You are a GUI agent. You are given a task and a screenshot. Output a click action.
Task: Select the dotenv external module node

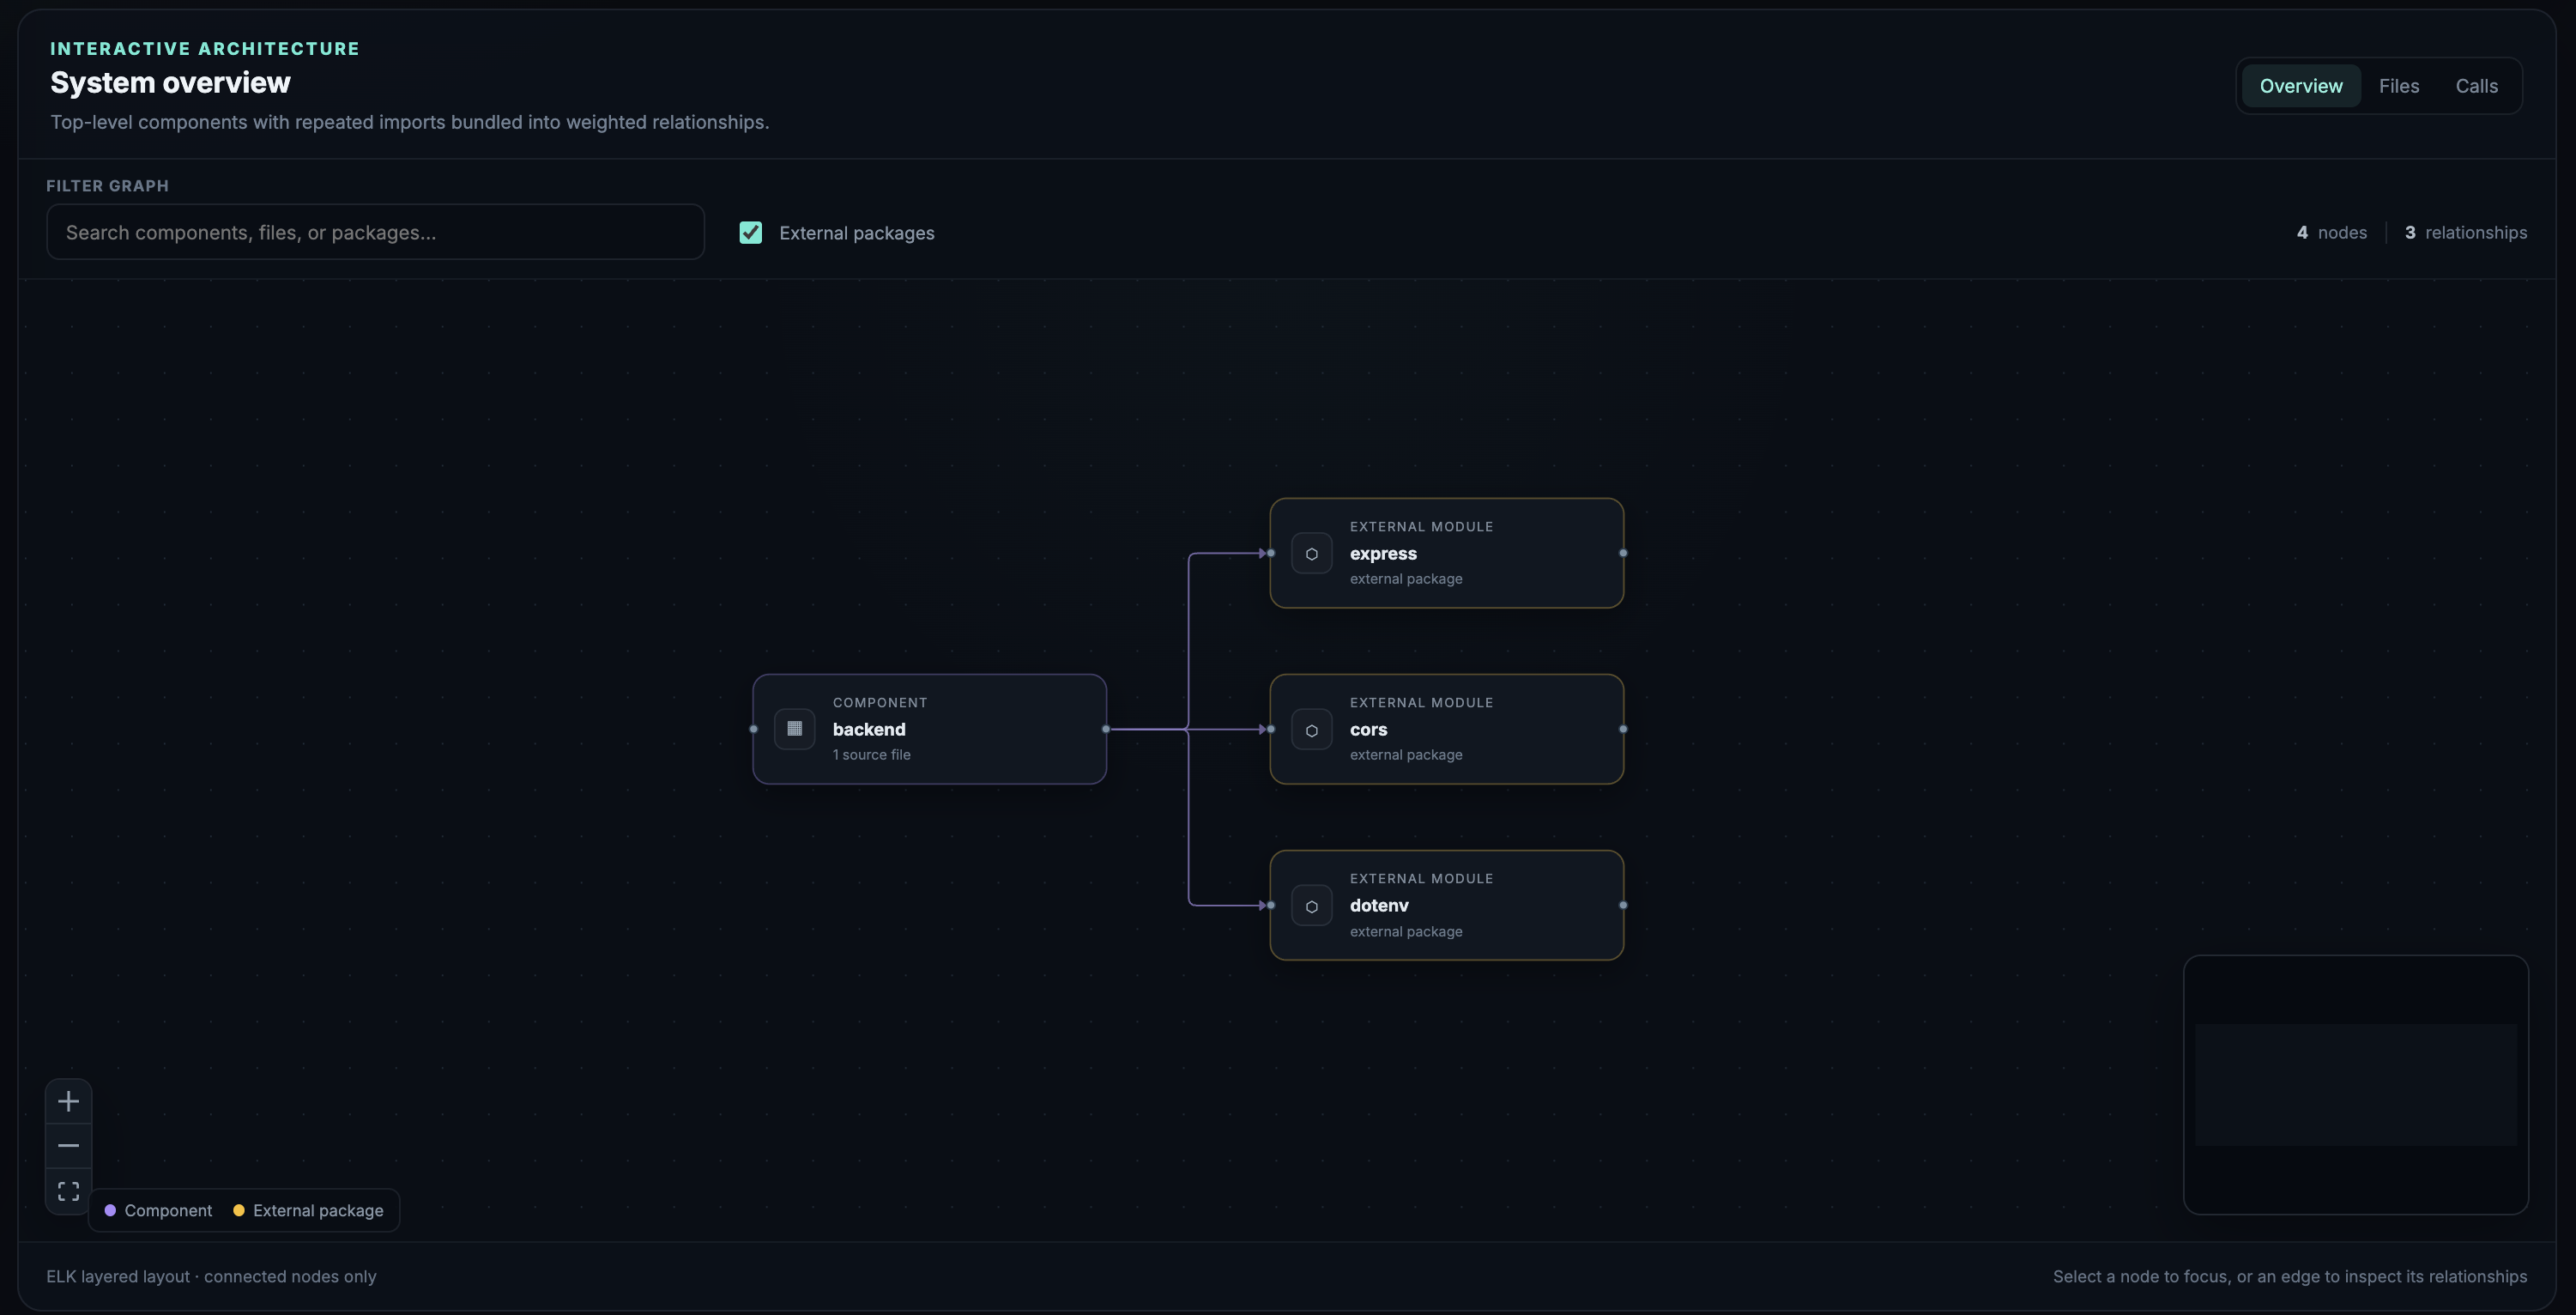coord(1446,905)
